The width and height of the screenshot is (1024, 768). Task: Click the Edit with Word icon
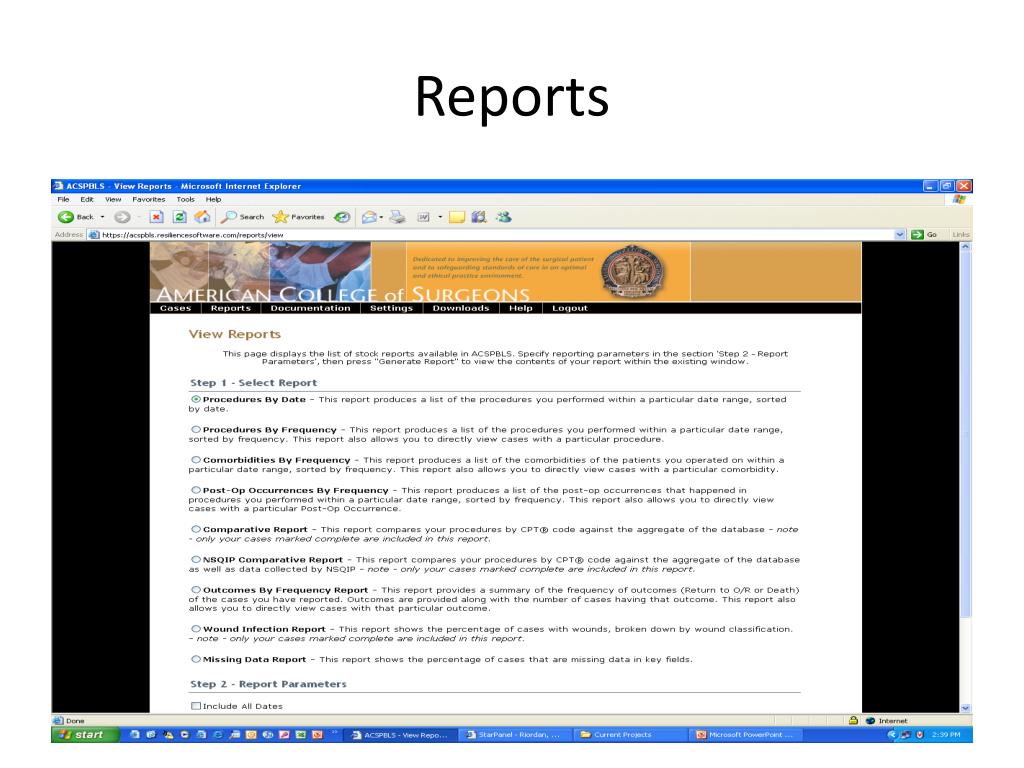[424, 217]
